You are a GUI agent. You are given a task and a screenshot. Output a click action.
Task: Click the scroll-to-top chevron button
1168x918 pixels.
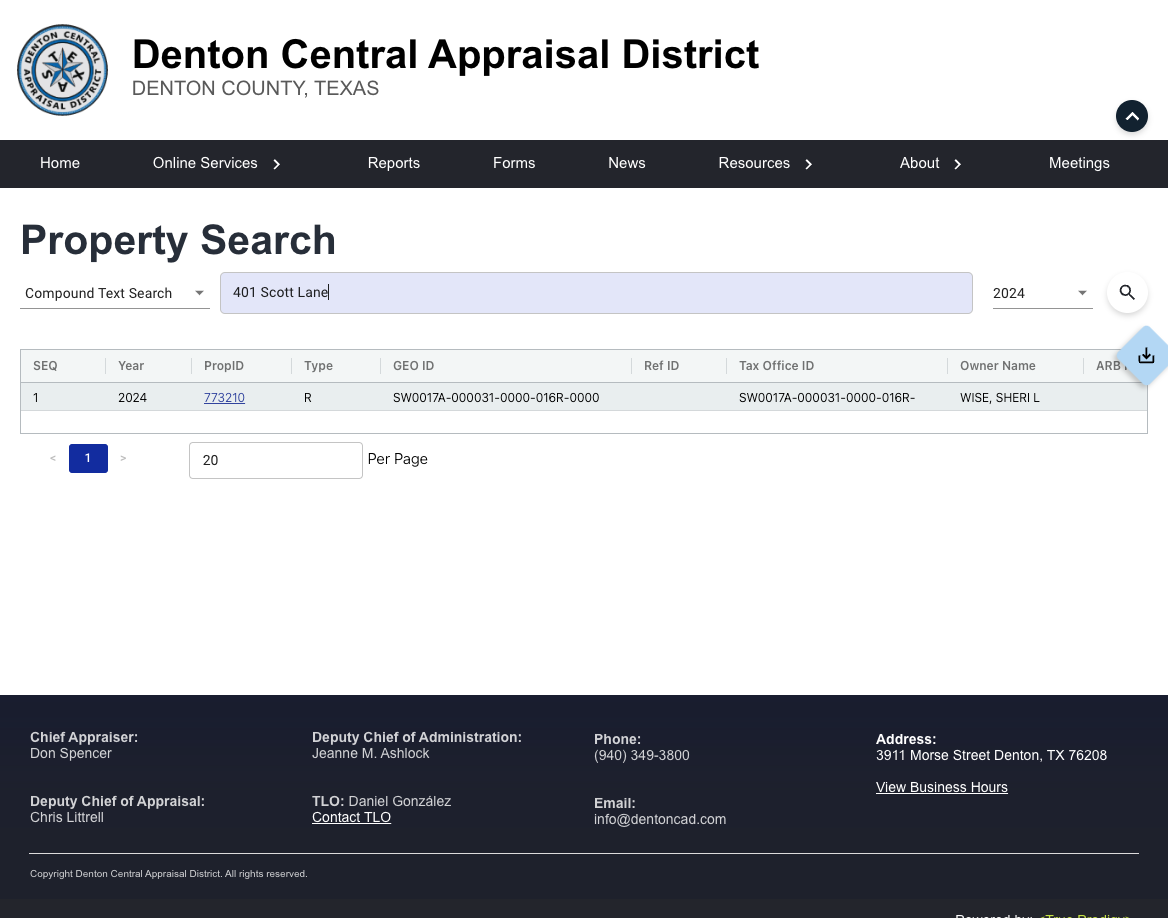click(1132, 116)
